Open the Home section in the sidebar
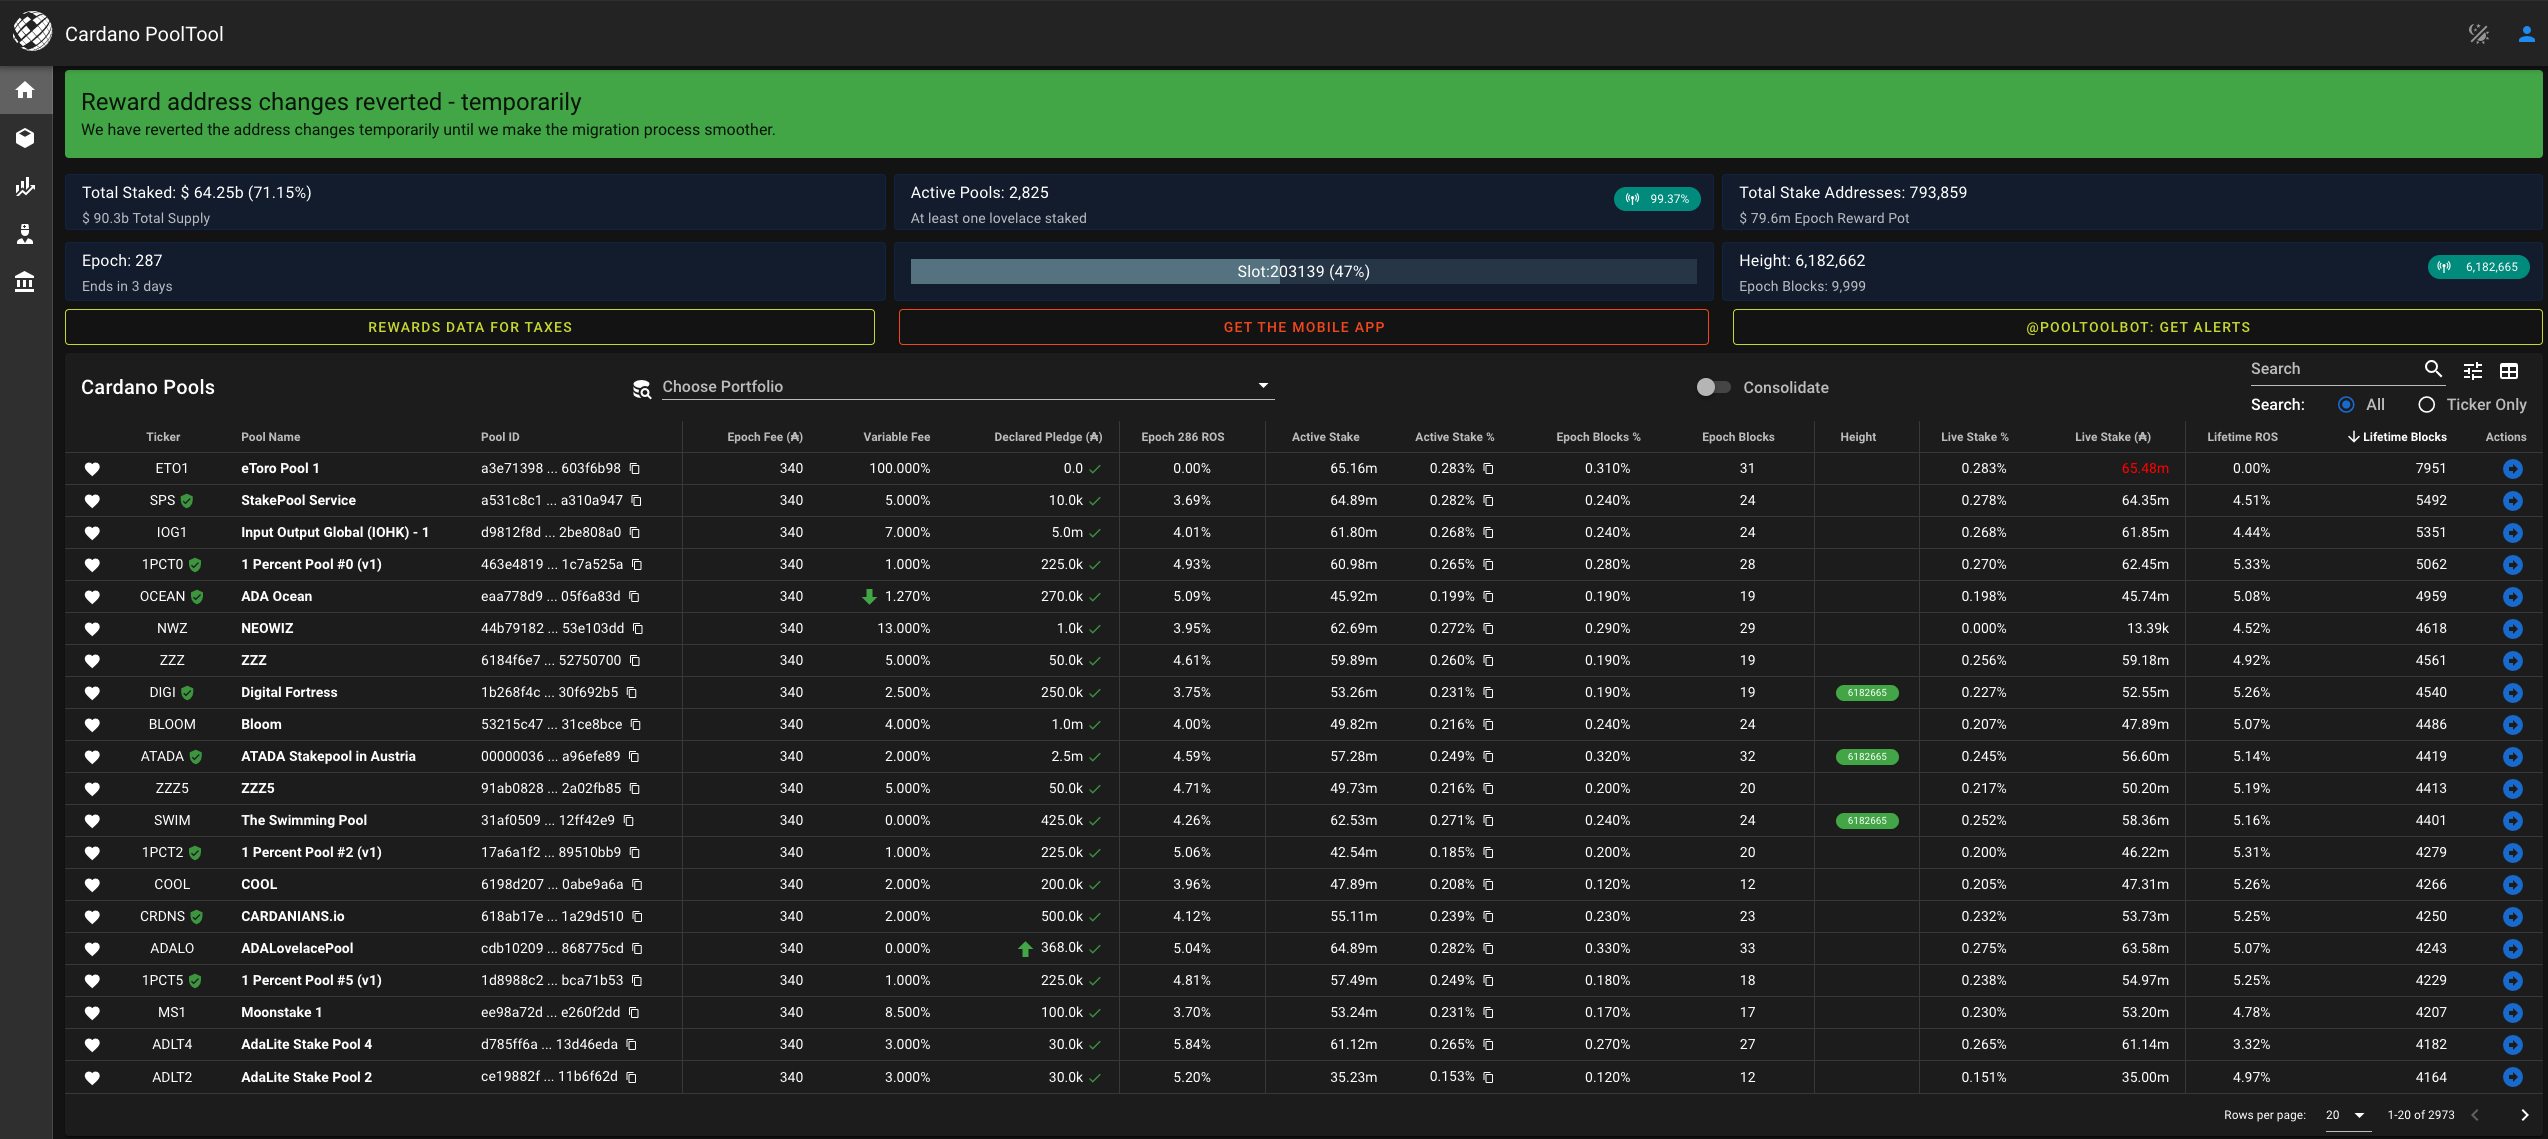 coord(26,90)
